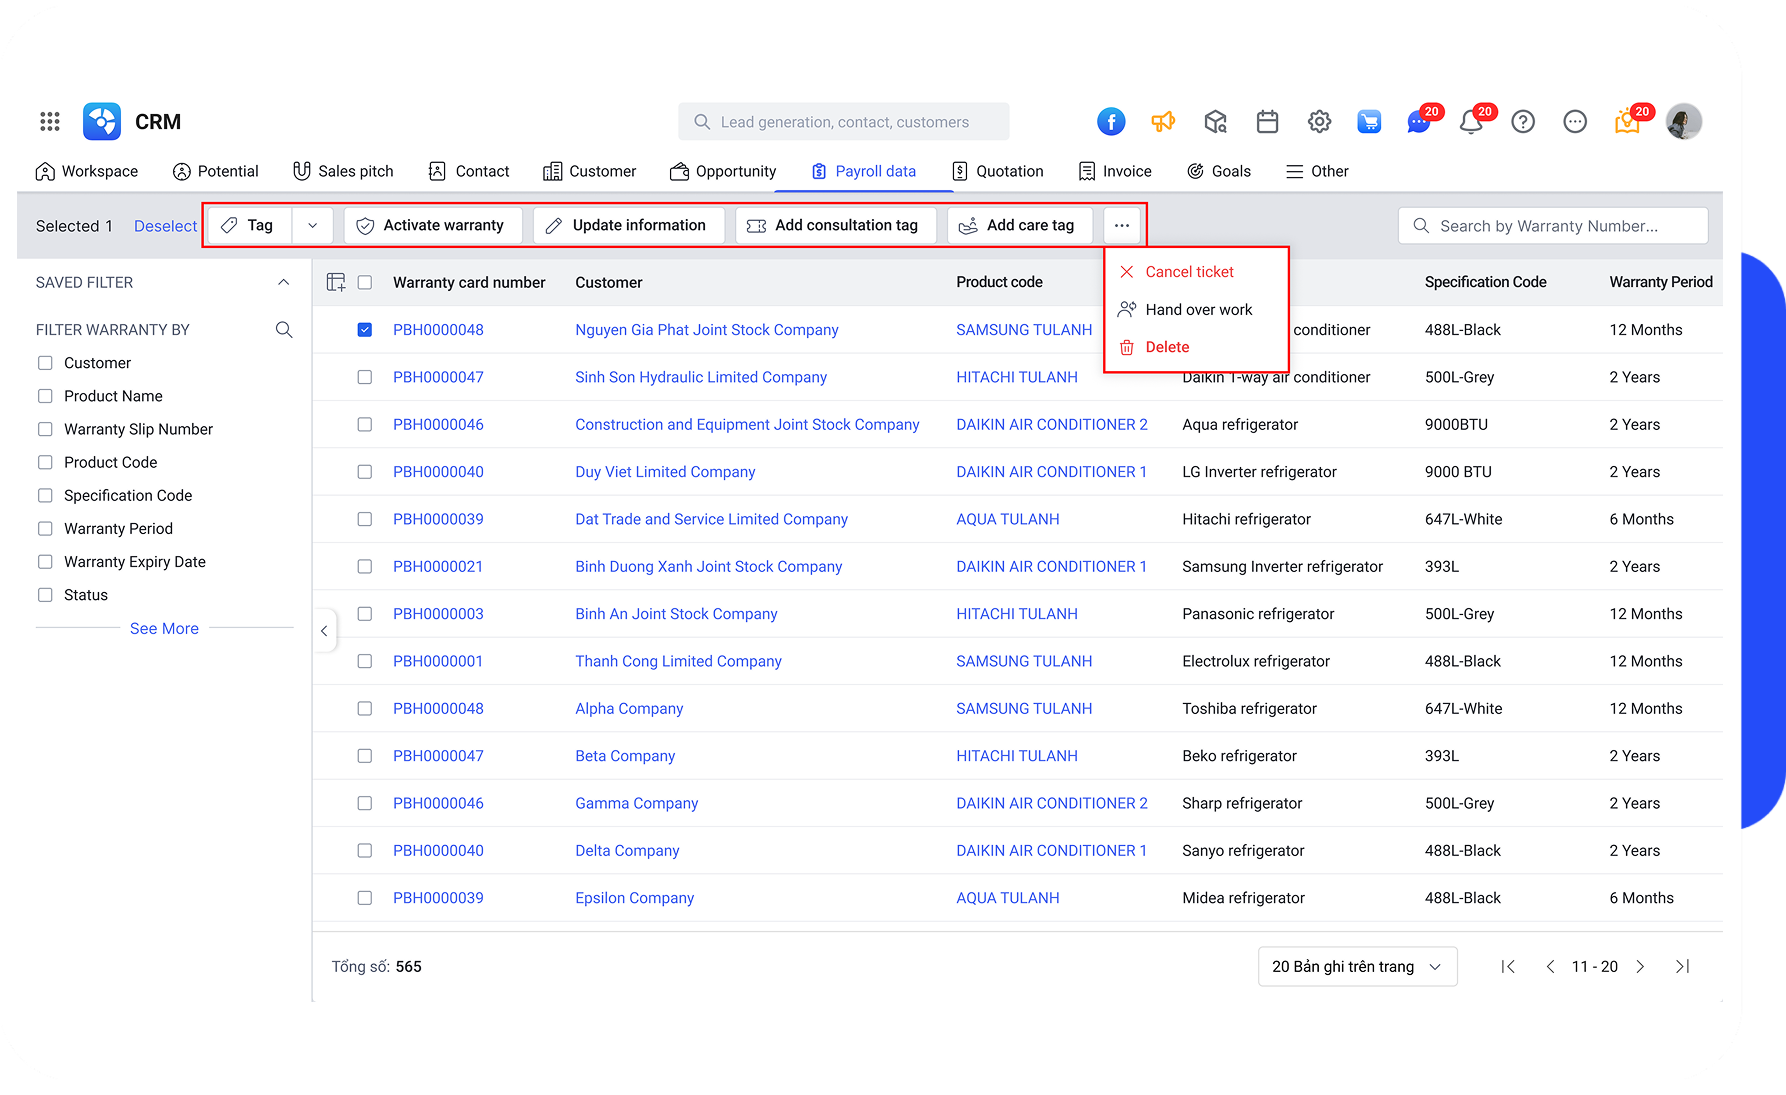The width and height of the screenshot is (1786, 1095).
Task: Open the notifications bell icon
Action: [1470, 121]
